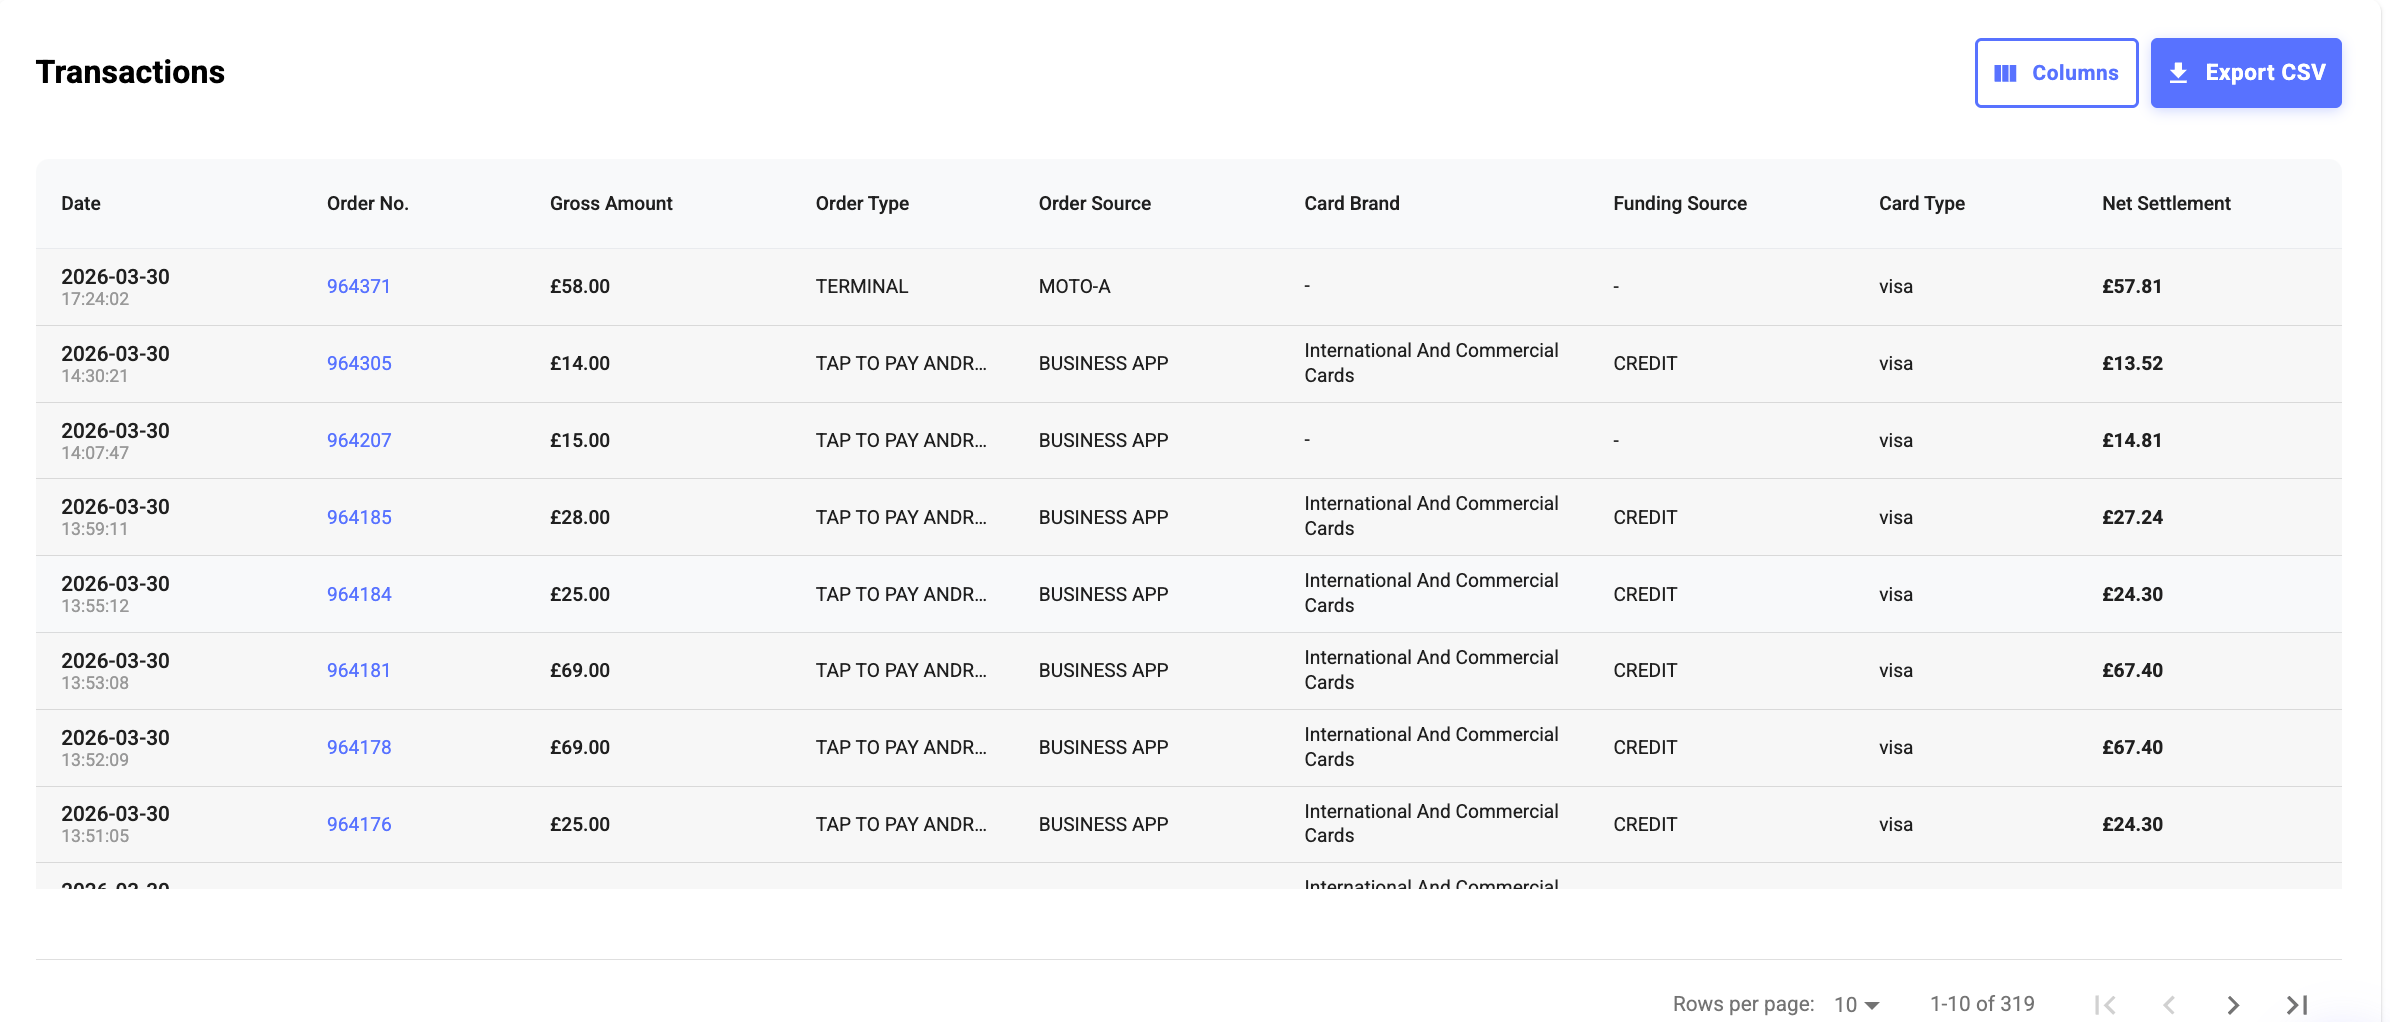
Task: Jump to last page arrow
Action: tap(2297, 1005)
